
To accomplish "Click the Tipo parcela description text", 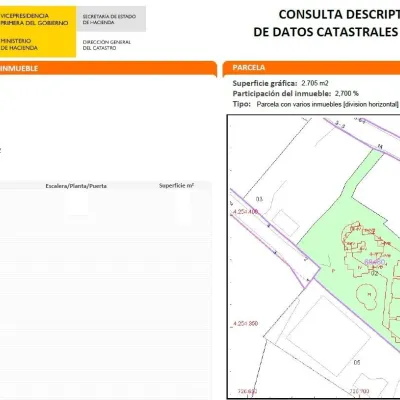I will (x=327, y=104).
